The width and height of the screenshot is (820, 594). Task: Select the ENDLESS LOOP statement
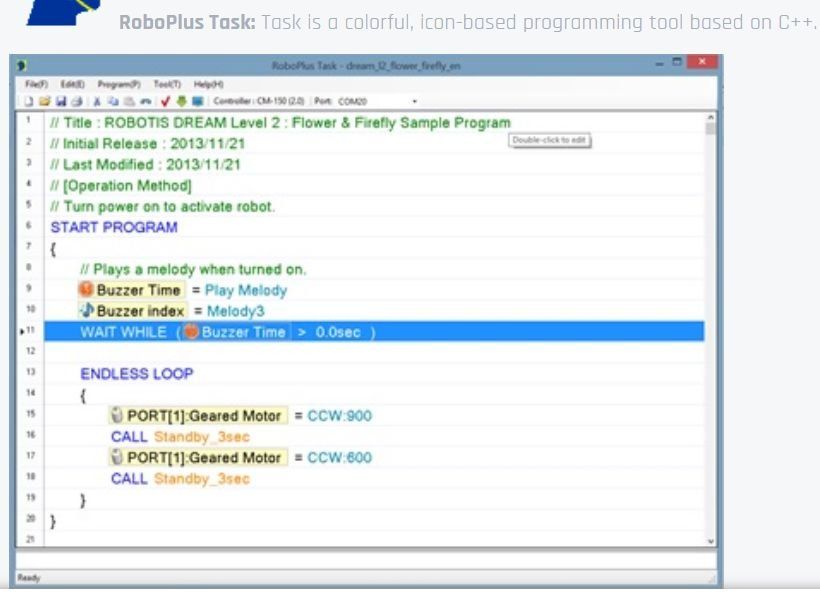136,374
